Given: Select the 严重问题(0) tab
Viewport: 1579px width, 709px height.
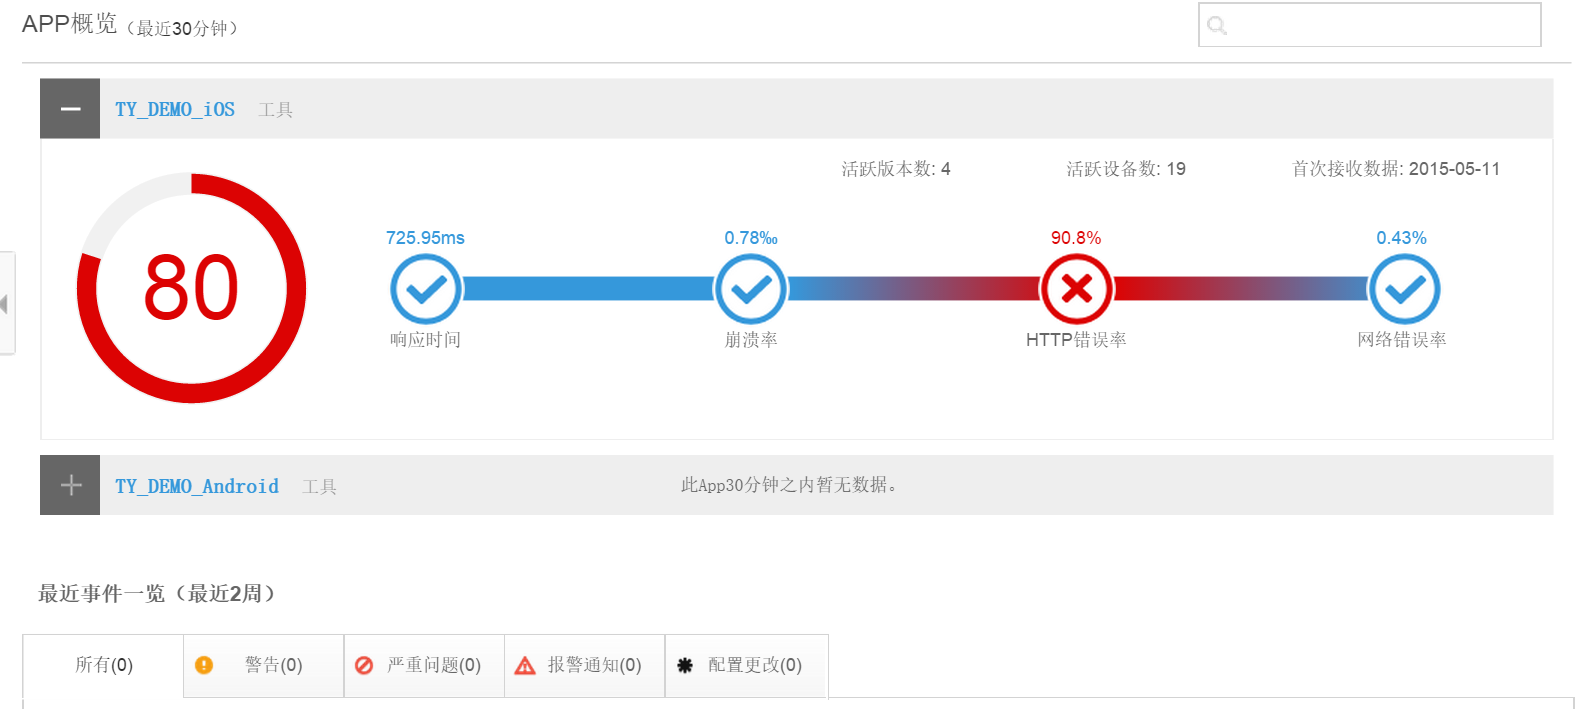Looking at the screenshot, I should 424,665.
